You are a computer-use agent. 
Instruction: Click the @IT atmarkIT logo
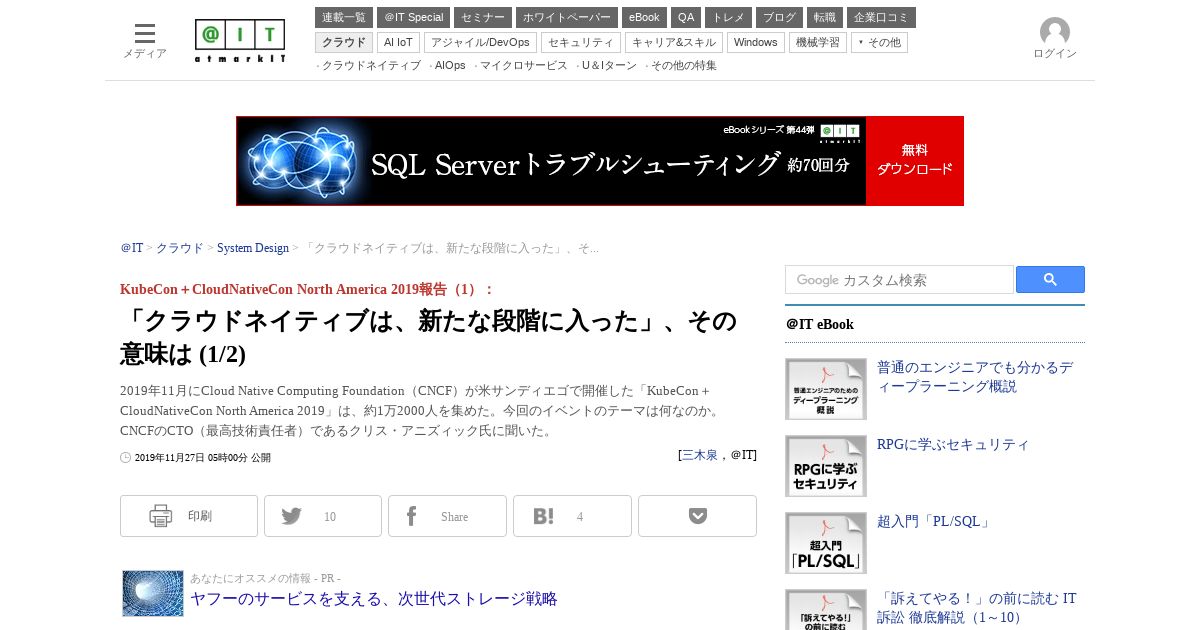(x=240, y=41)
